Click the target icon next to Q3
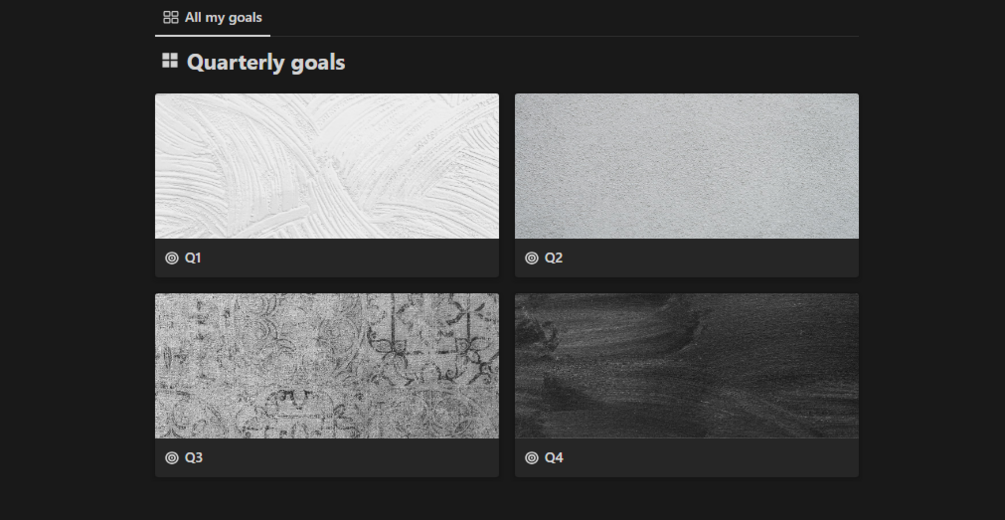This screenshot has height=520, width=1005. 172,458
